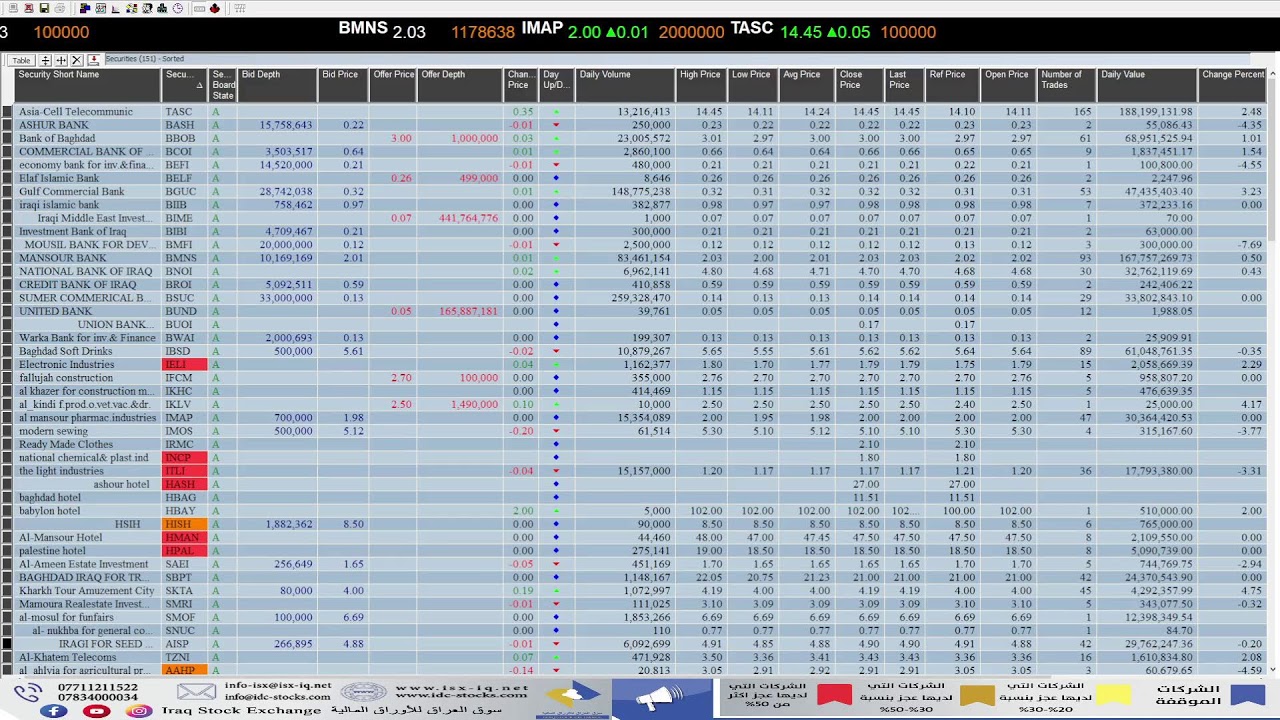Tick the row marker for UNITED BANK
The height and width of the screenshot is (720, 1280).
pyautogui.click(x=7, y=311)
